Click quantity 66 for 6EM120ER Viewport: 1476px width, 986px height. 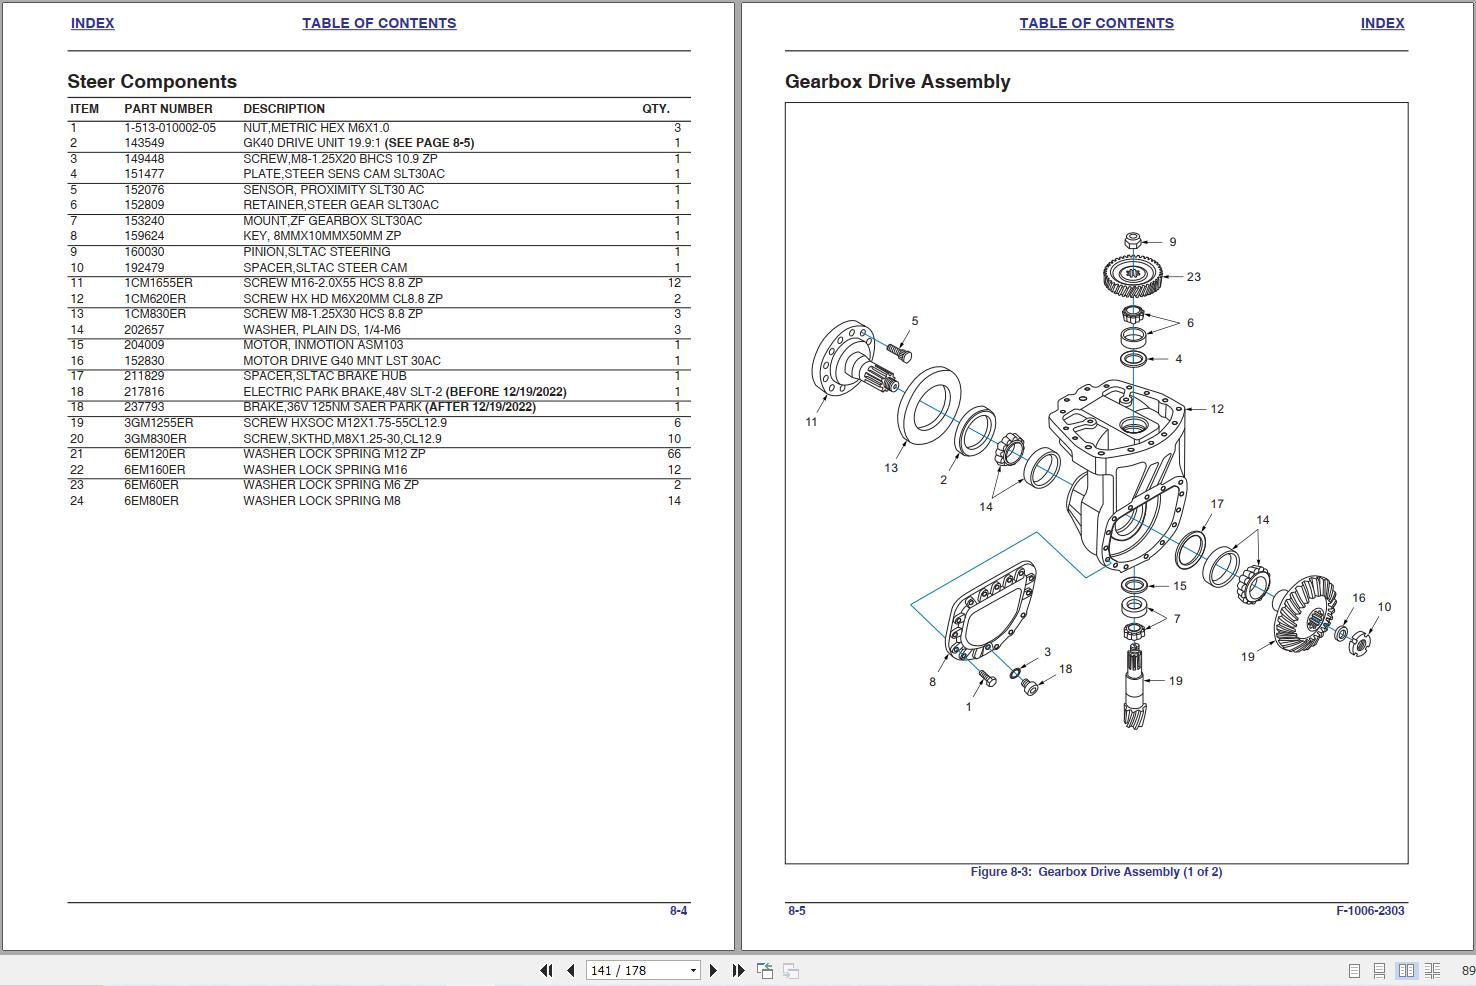[674, 454]
